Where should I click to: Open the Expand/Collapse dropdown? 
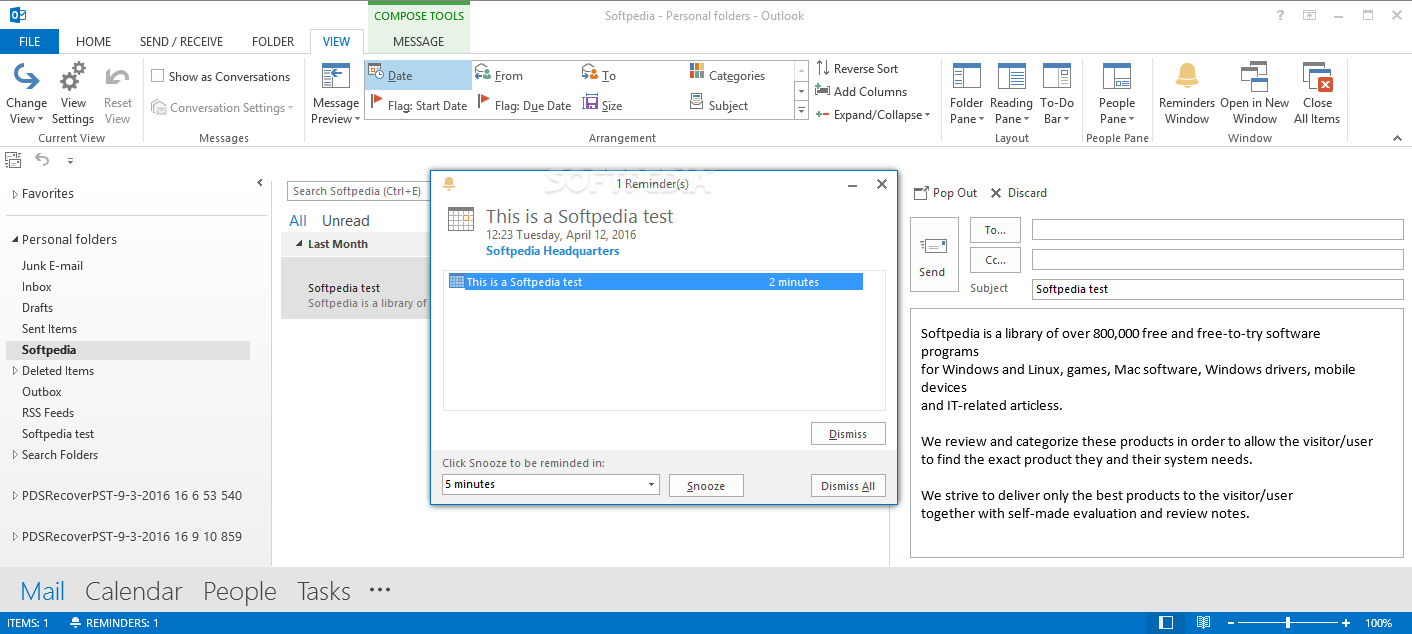pyautogui.click(x=873, y=115)
